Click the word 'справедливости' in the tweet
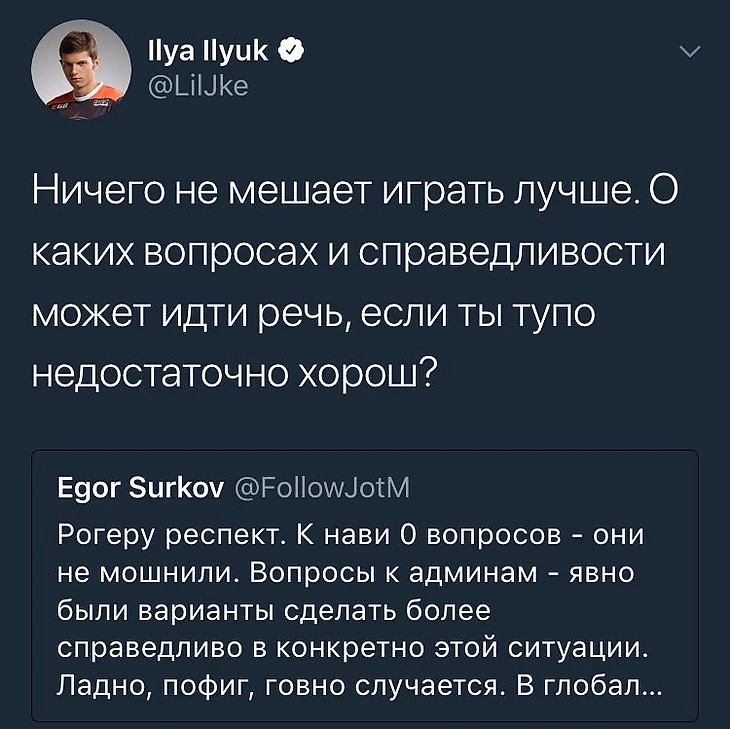The image size is (730, 729). coord(513,254)
